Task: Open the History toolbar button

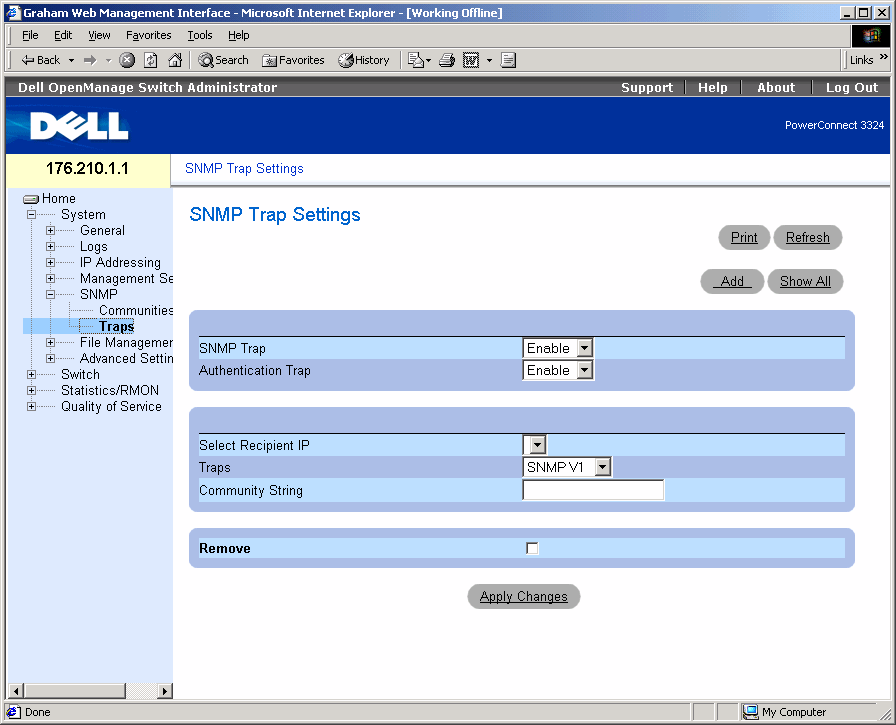Action: (x=363, y=60)
